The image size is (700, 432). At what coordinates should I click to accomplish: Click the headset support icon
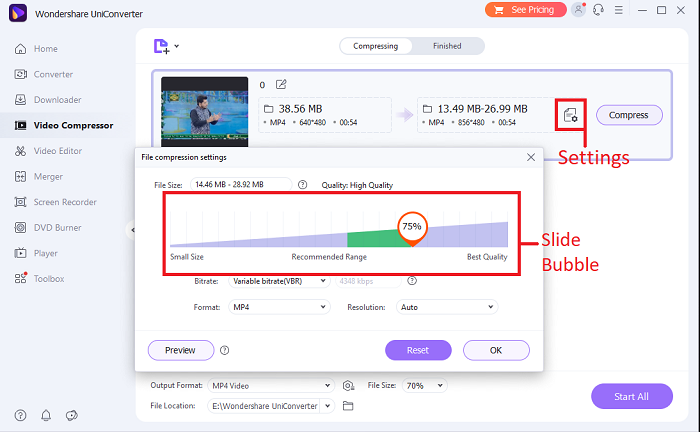click(598, 10)
